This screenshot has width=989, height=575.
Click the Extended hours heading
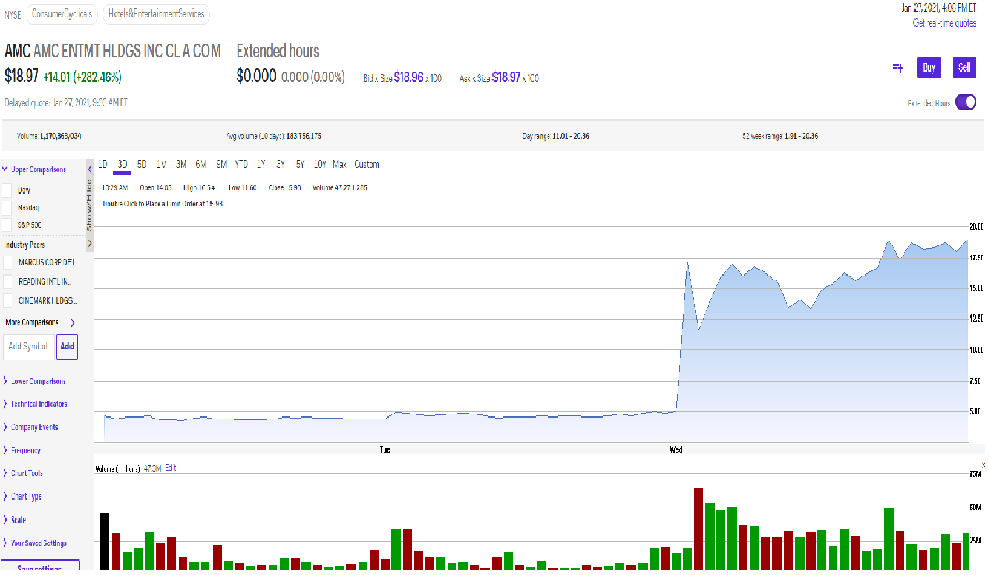278,51
